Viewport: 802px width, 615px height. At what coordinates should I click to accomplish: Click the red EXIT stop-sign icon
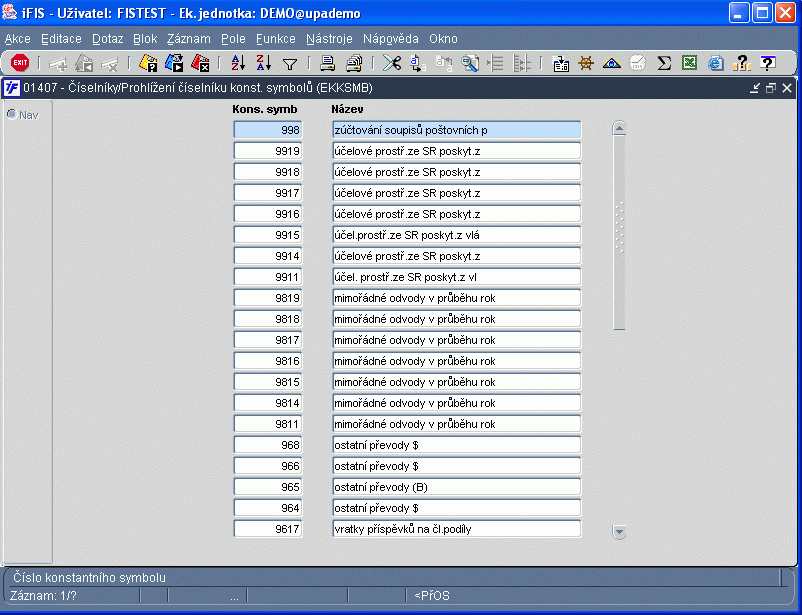[20, 63]
